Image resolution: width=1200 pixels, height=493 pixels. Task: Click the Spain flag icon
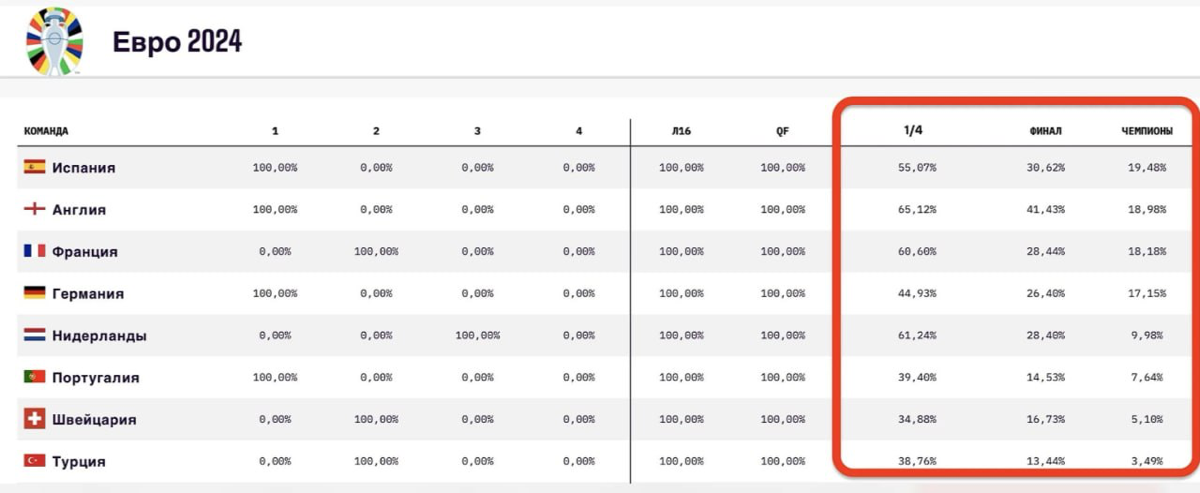point(35,168)
